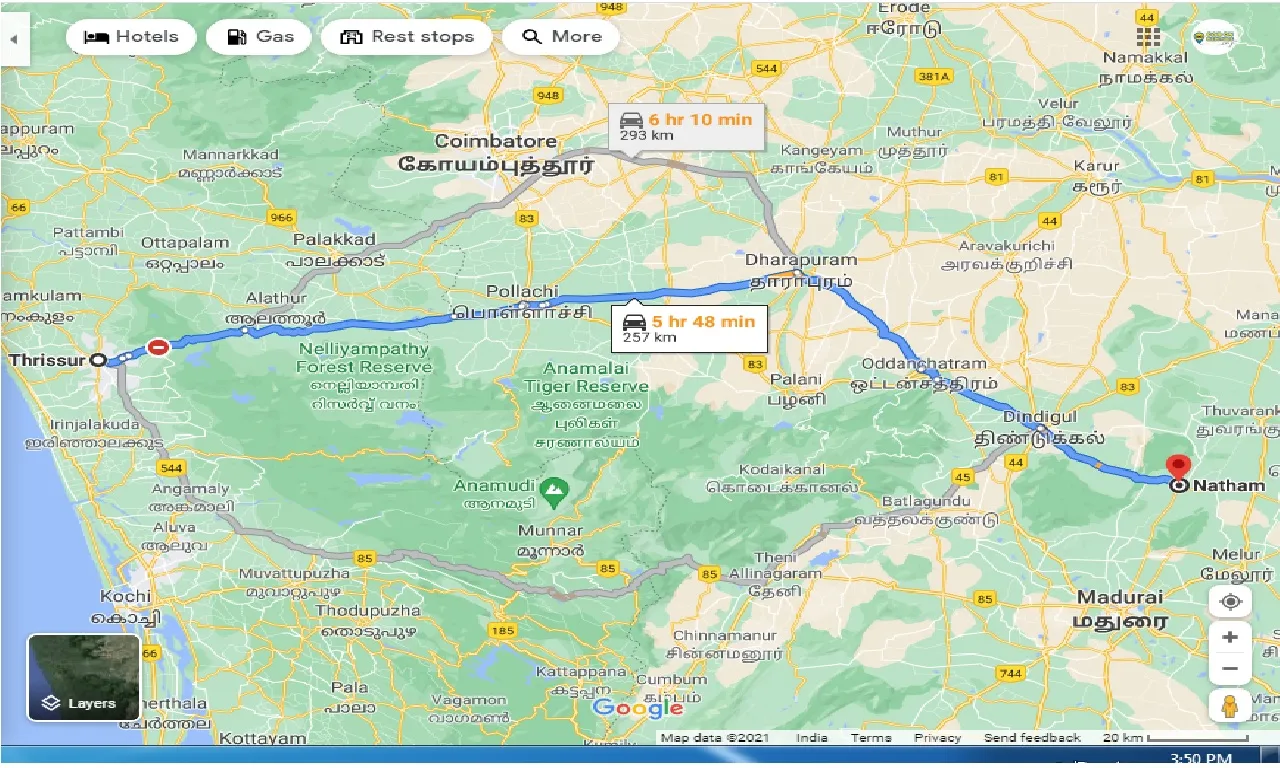The image size is (1280, 768).
Task: Search for Hotels nearby
Action: point(131,37)
